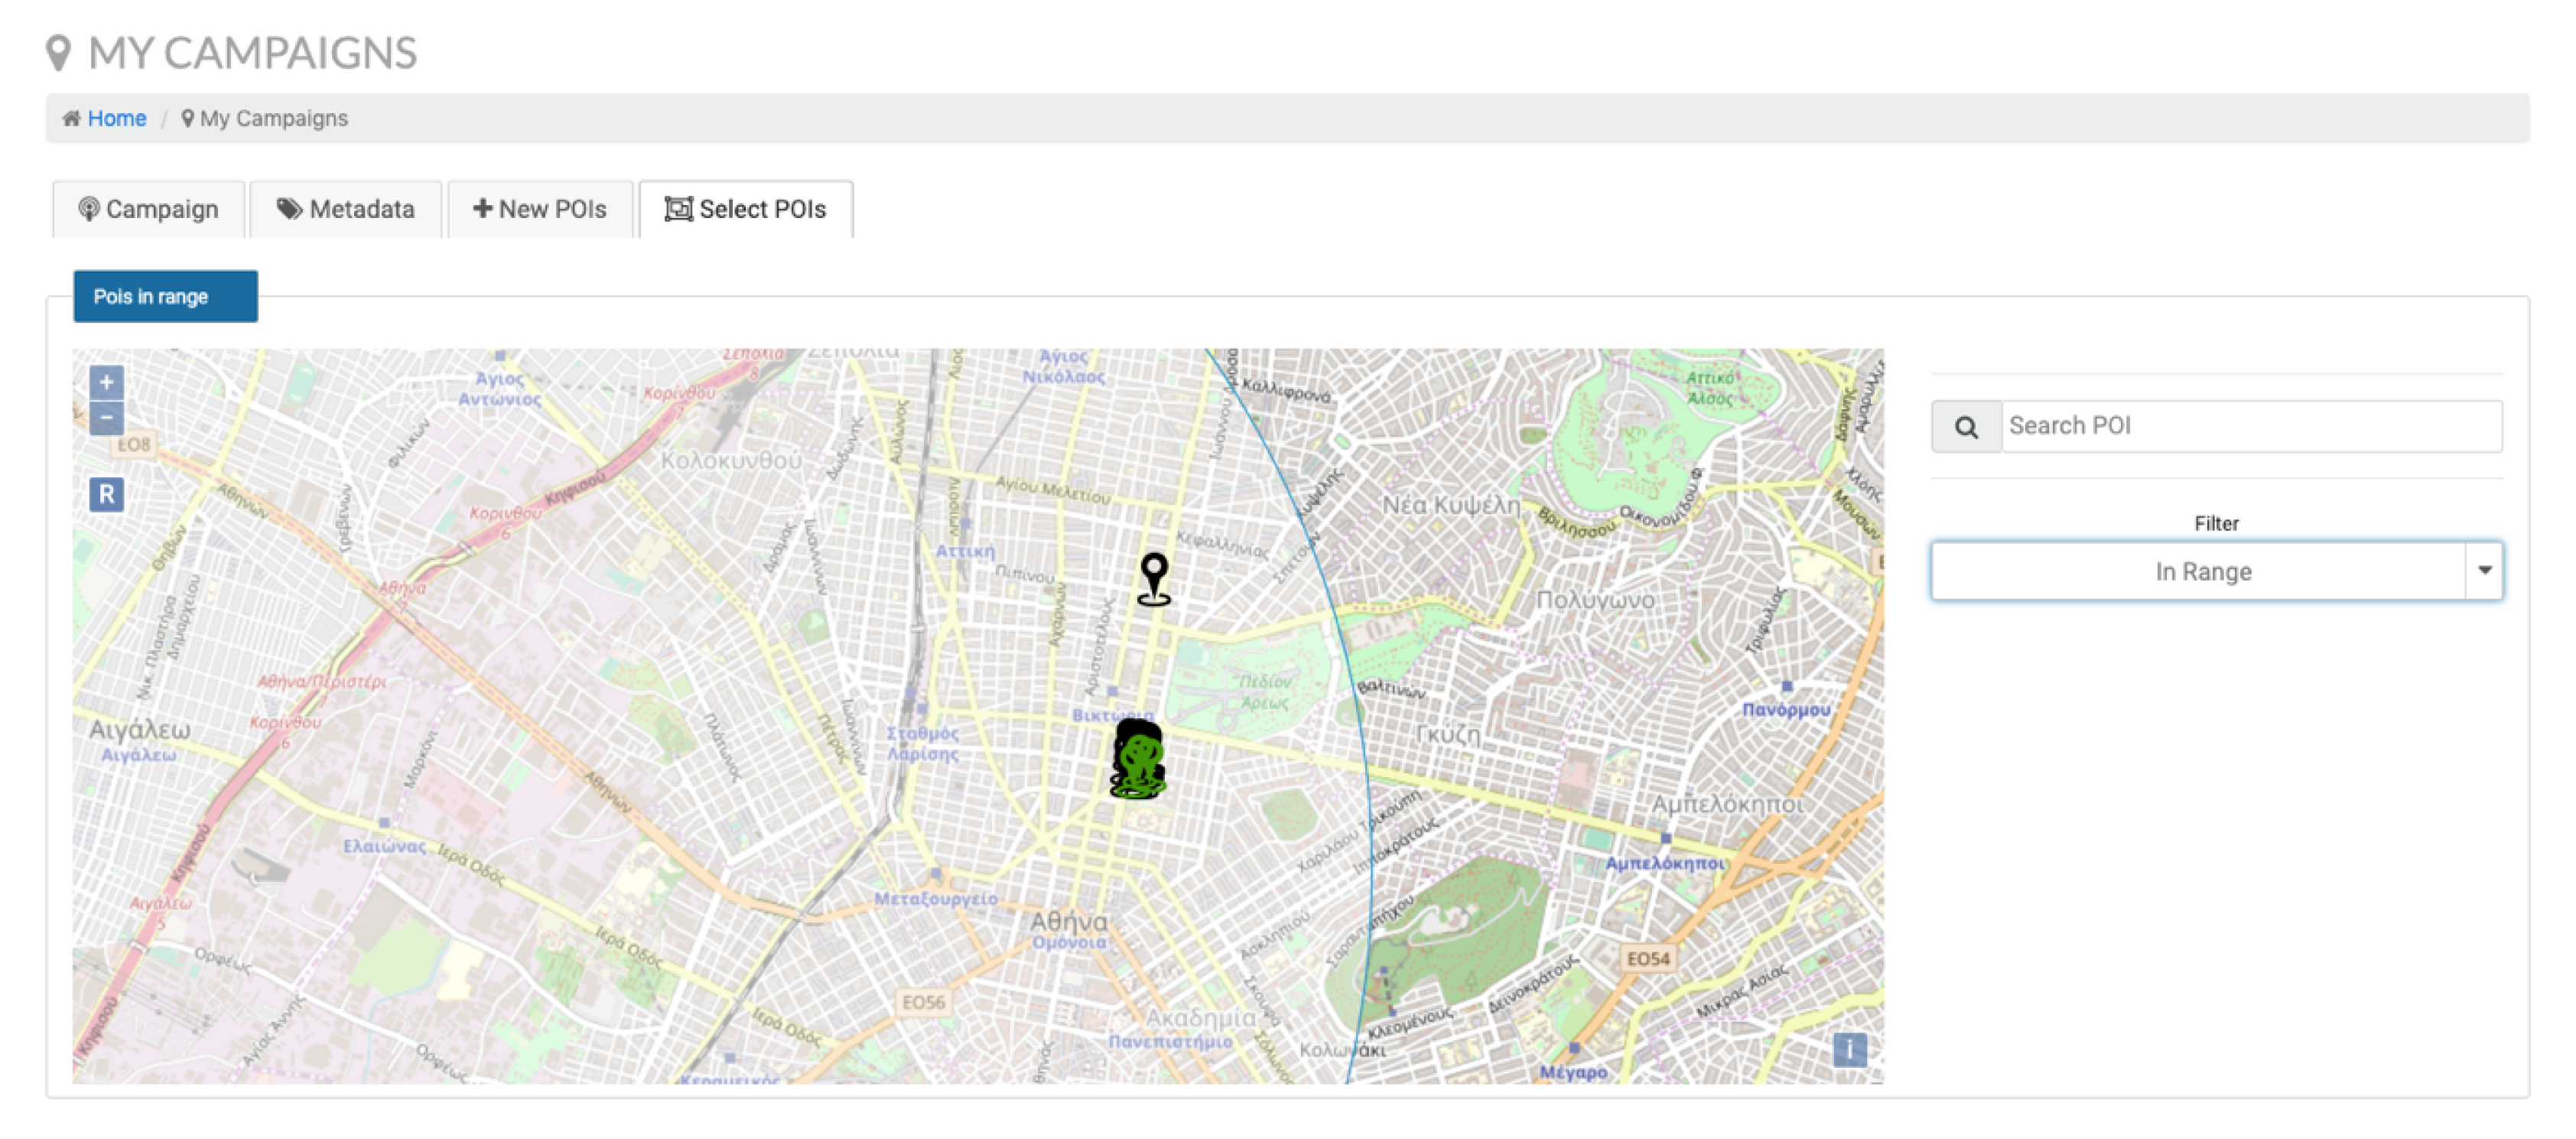Click the Pois in range button
This screenshot has height=1139, width=2576.
coord(165,297)
